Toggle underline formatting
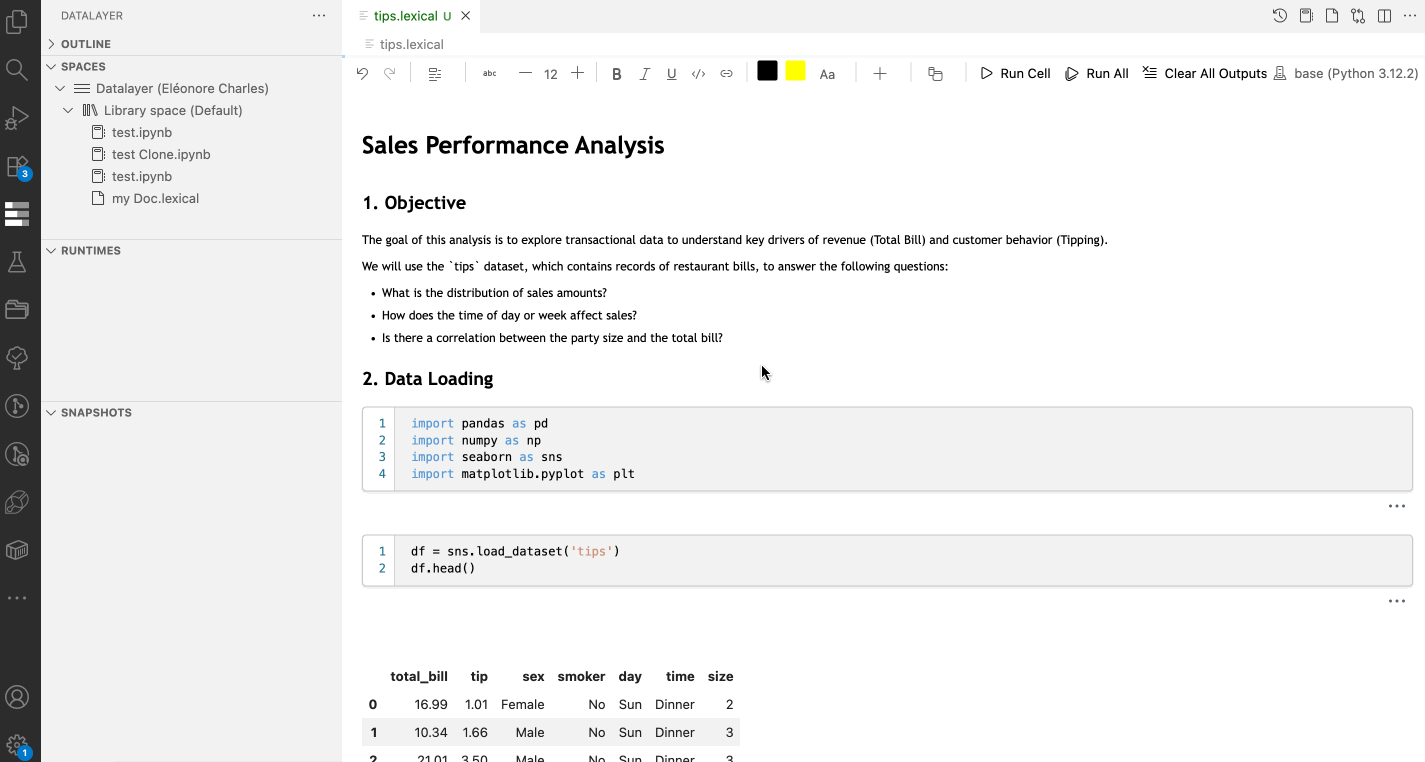Screen dimensions: 1425x762 click(x=671, y=72)
